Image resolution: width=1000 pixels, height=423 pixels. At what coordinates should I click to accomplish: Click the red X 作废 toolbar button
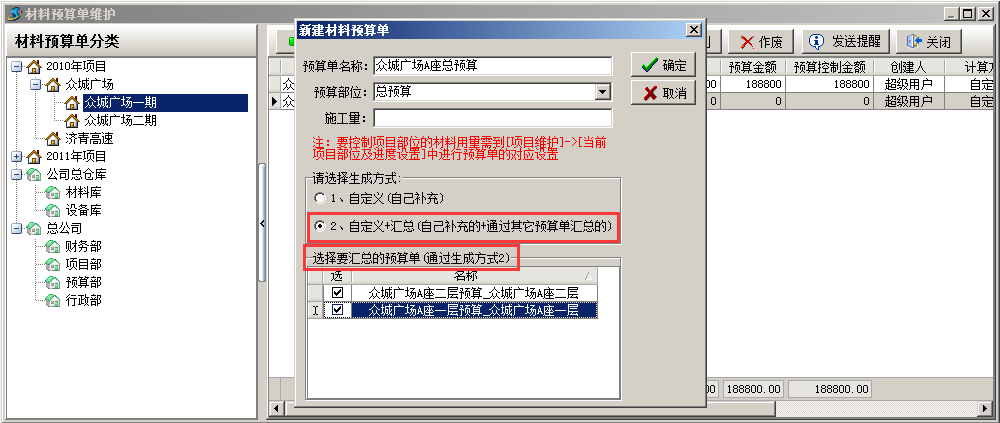pyautogui.click(x=760, y=42)
